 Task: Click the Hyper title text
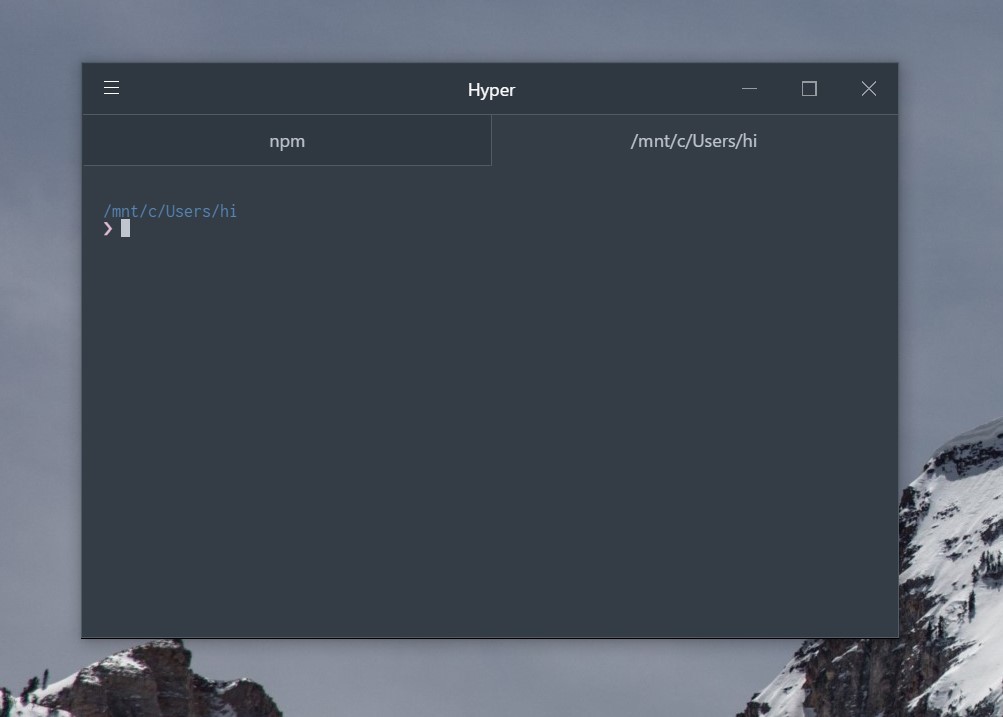(491, 90)
